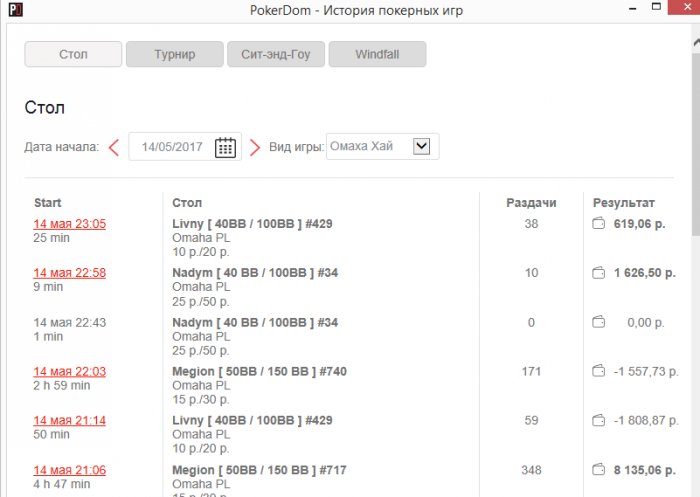Maximize the PokerDom history window
700x497 pixels.
pyautogui.click(x=656, y=7)
